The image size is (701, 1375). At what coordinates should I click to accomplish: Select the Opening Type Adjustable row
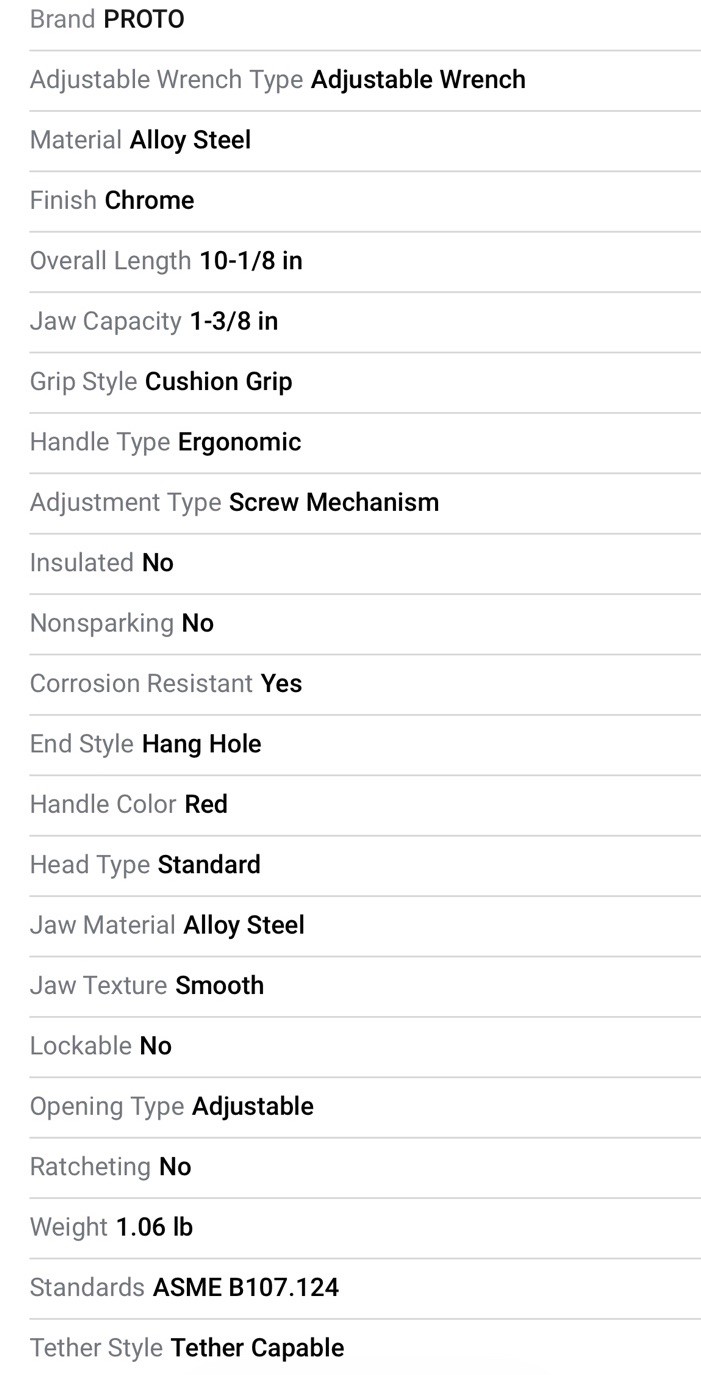click(x=172, y=1107)
